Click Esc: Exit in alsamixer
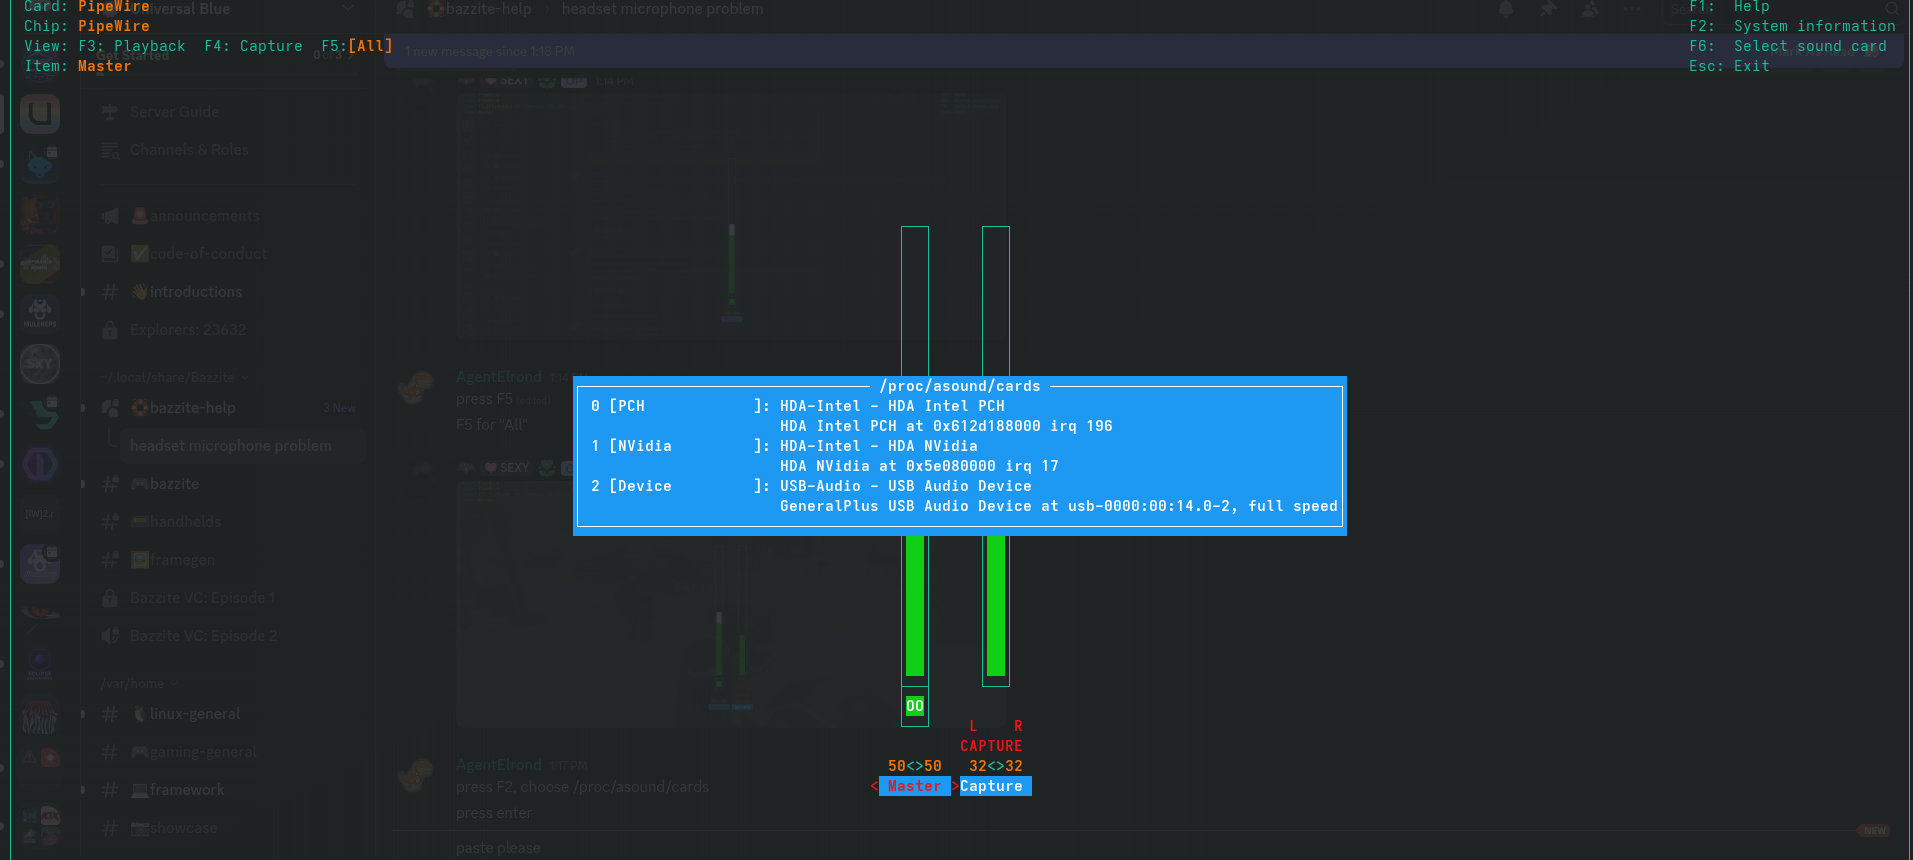 click(x=1729, y=66)
